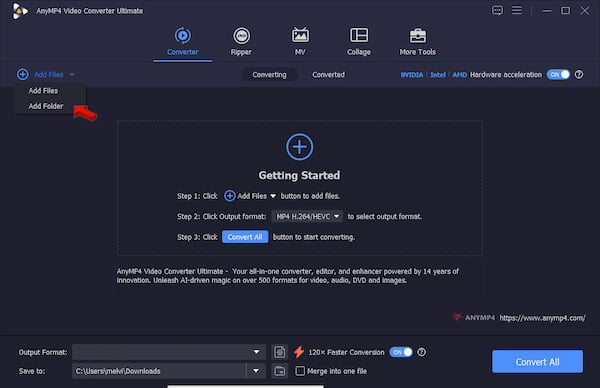Expand Add Files arrow in Step 1
Screen dimensions: 600x388
273,196
